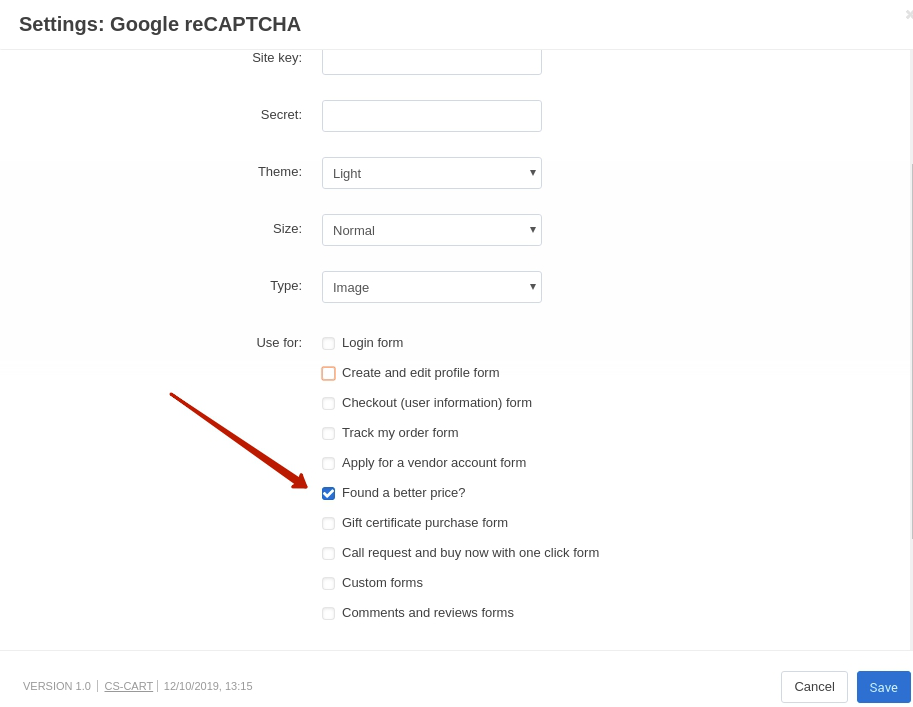The height and width of the screenshot is (707, 913).
Task: Tick Create and edit profile form checkbox
Action: pos(328,373)
